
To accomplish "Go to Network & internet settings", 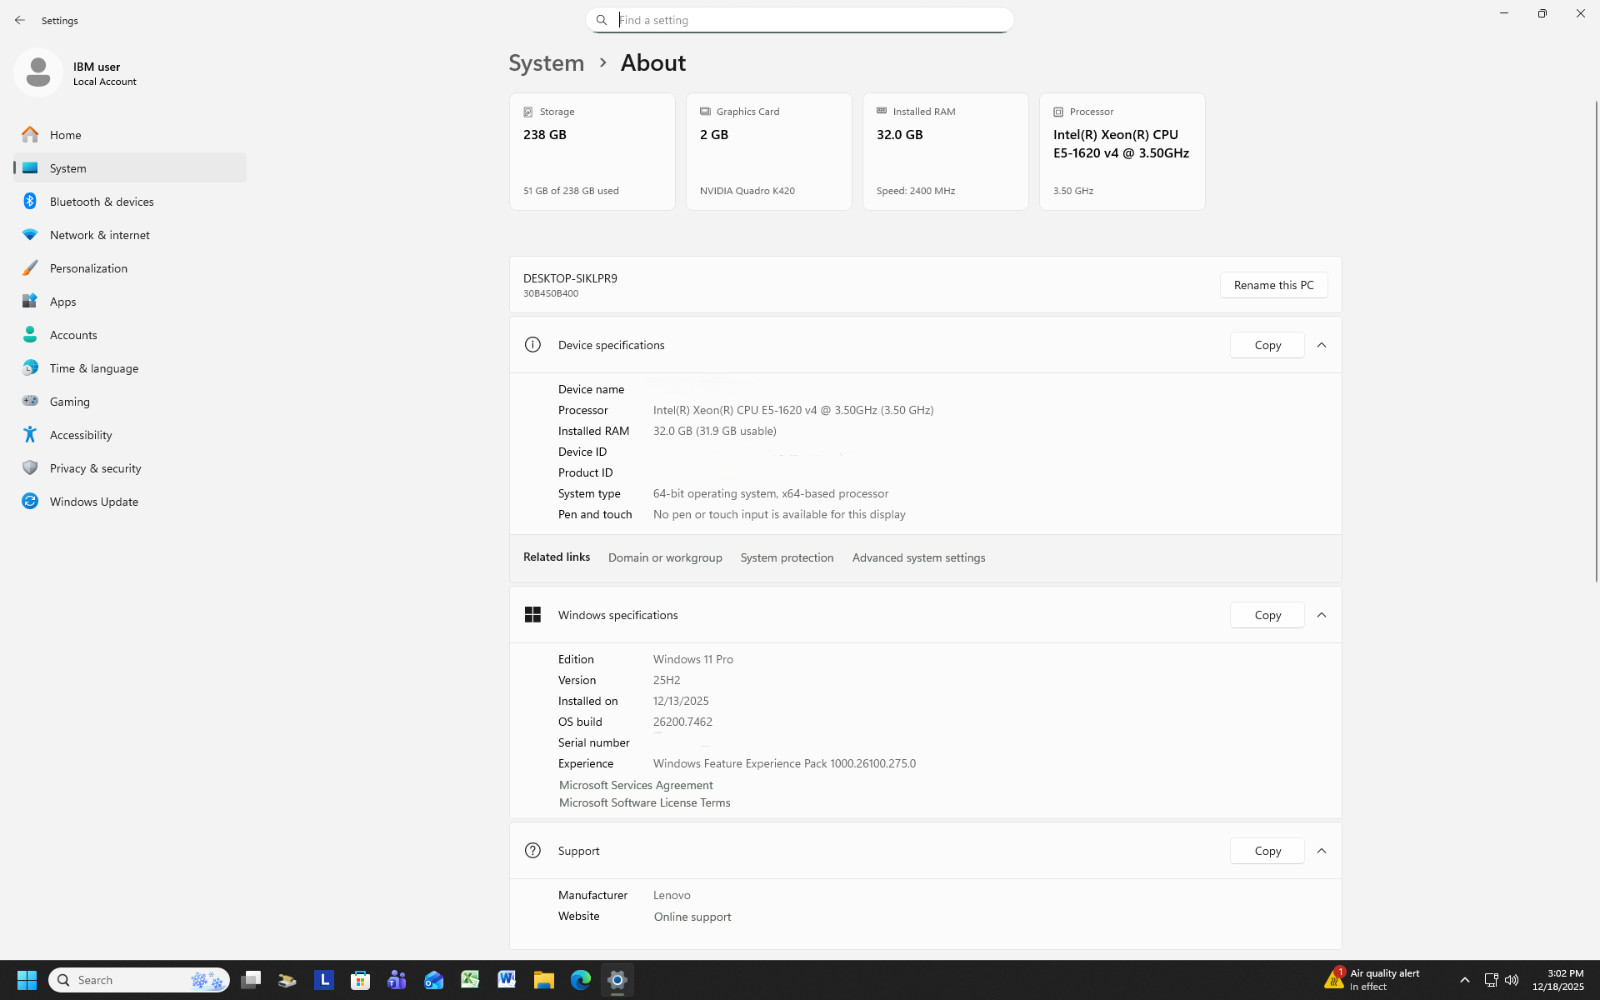I will pyautogui.click(x=99, y=235).
